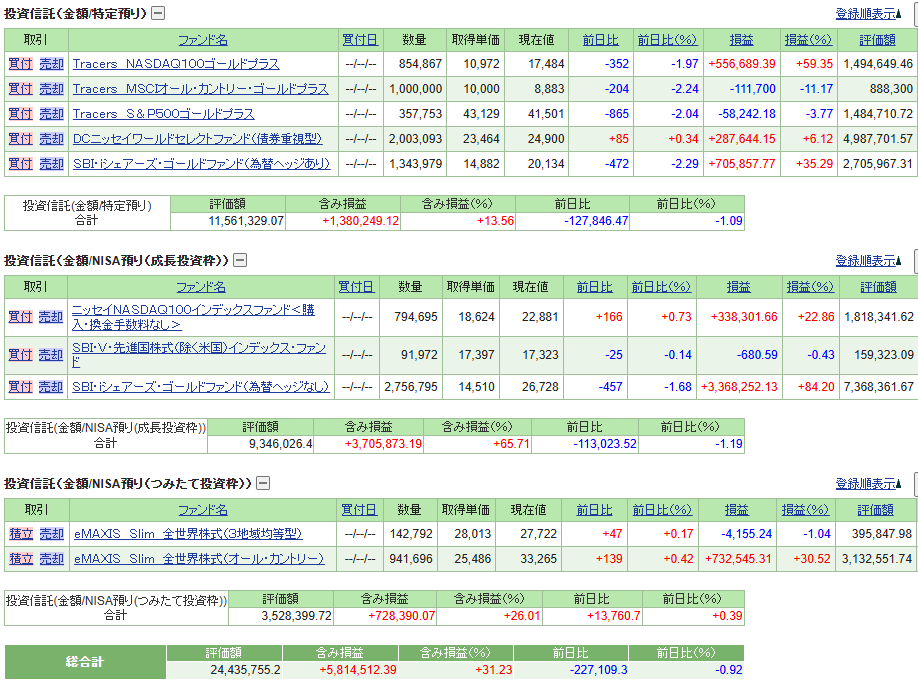This screenshot has width=918, height=684.
Task: Open Tracers MSCIオール・カントリー・ゴールドプラス link
Action: pos(200,89)
